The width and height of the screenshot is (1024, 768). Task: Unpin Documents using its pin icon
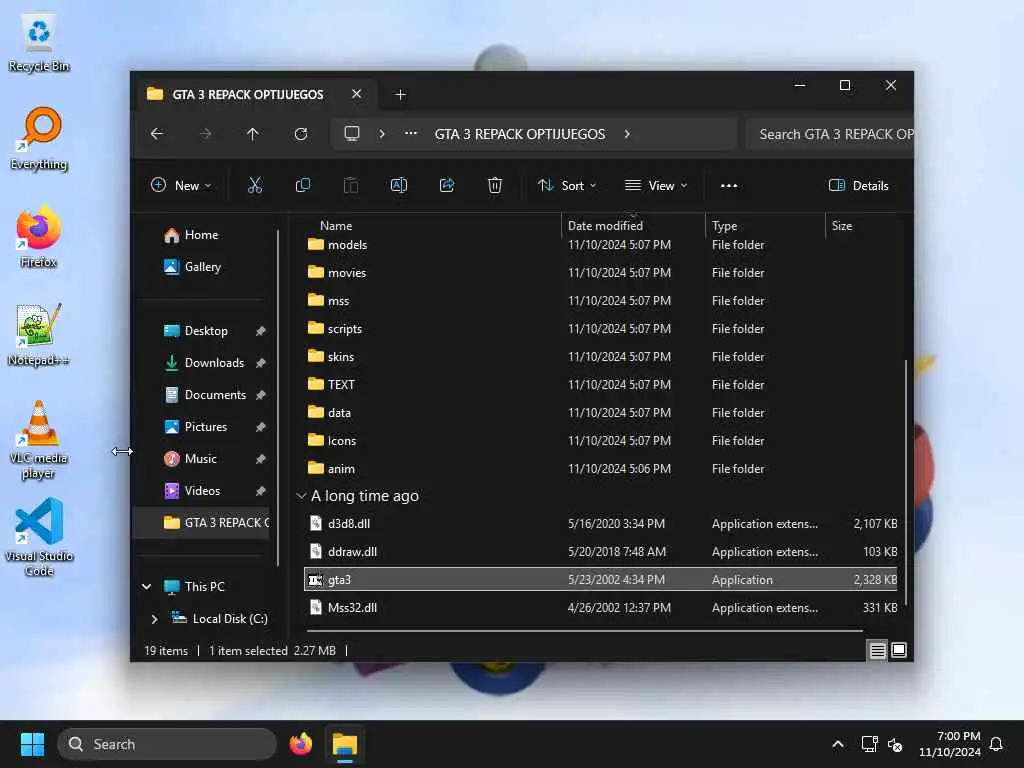pos(261,395)
